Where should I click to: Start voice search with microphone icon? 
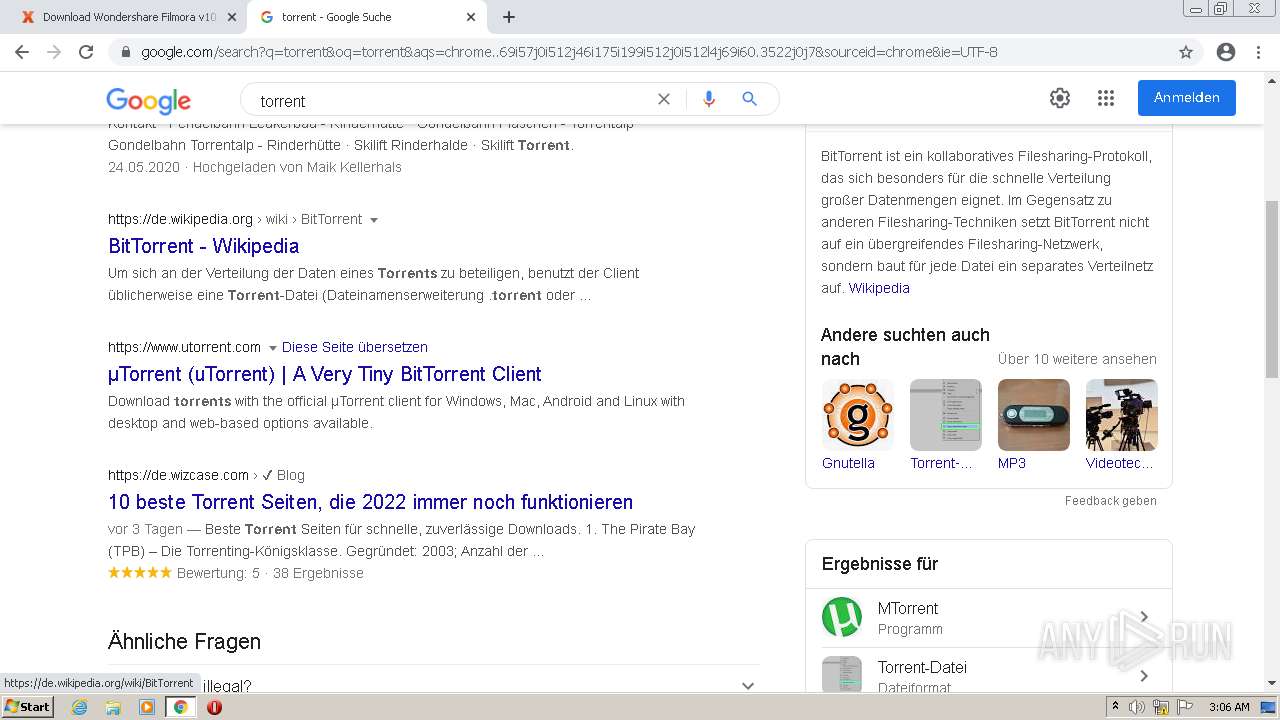pos(709,99)
